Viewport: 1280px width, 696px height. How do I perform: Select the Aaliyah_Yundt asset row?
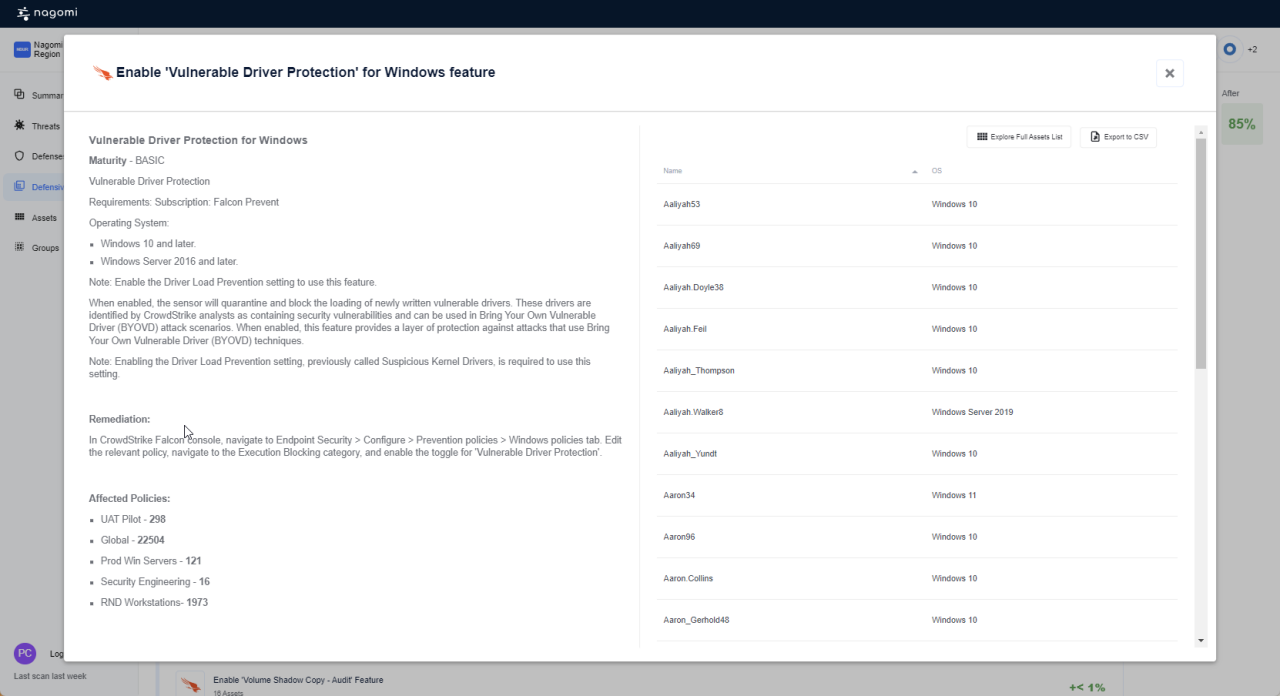917,454
